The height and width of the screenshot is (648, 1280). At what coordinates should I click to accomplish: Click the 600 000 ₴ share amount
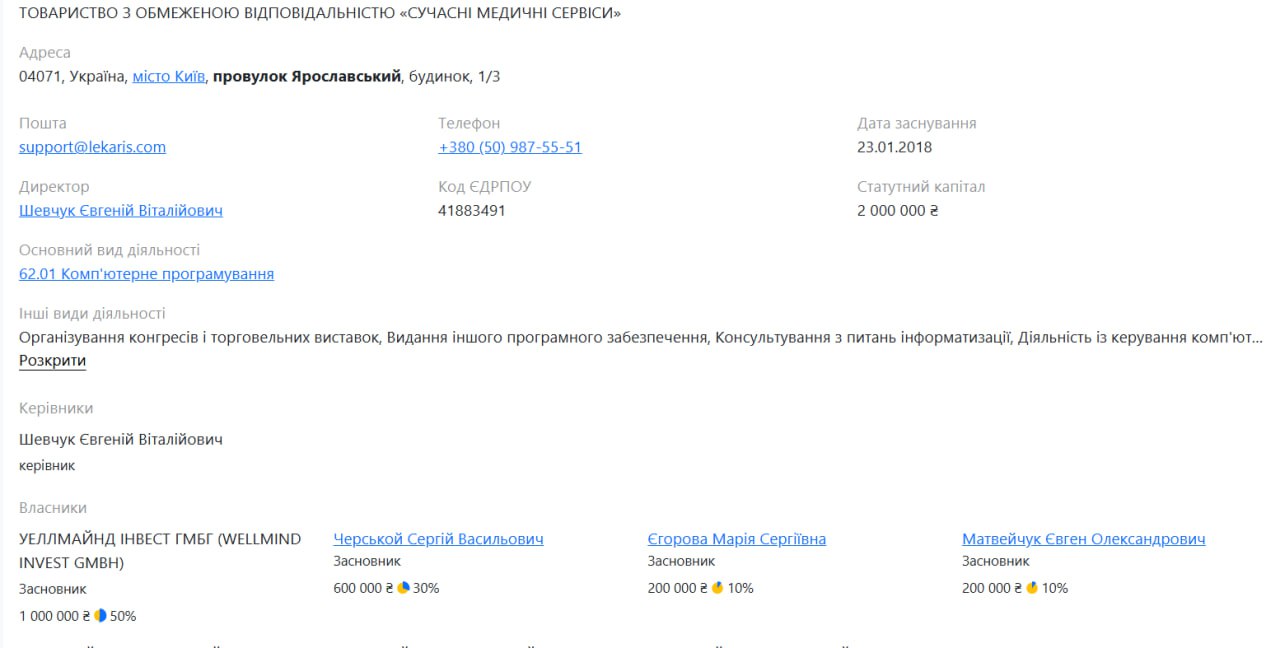coord(363,588)
